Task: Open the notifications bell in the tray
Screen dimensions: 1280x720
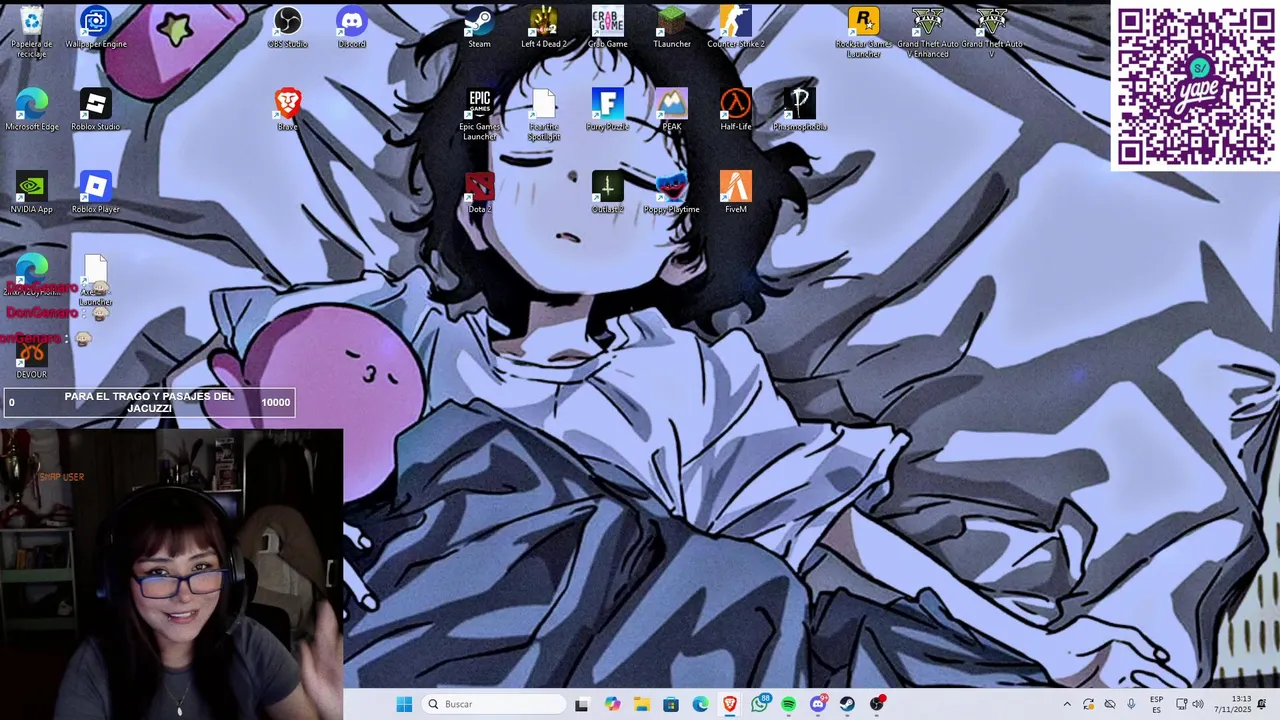Action: [1262, 704]
